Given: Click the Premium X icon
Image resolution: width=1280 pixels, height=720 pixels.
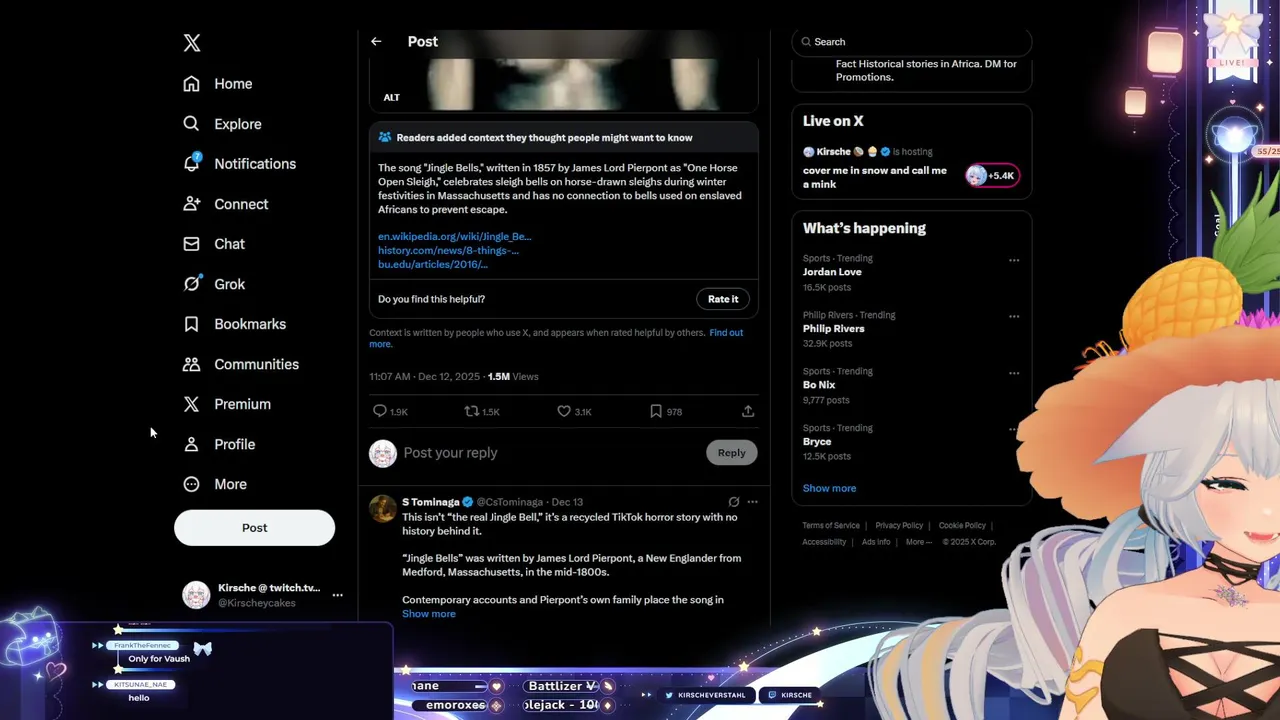Looking at the screenshot, I should 191,404.
